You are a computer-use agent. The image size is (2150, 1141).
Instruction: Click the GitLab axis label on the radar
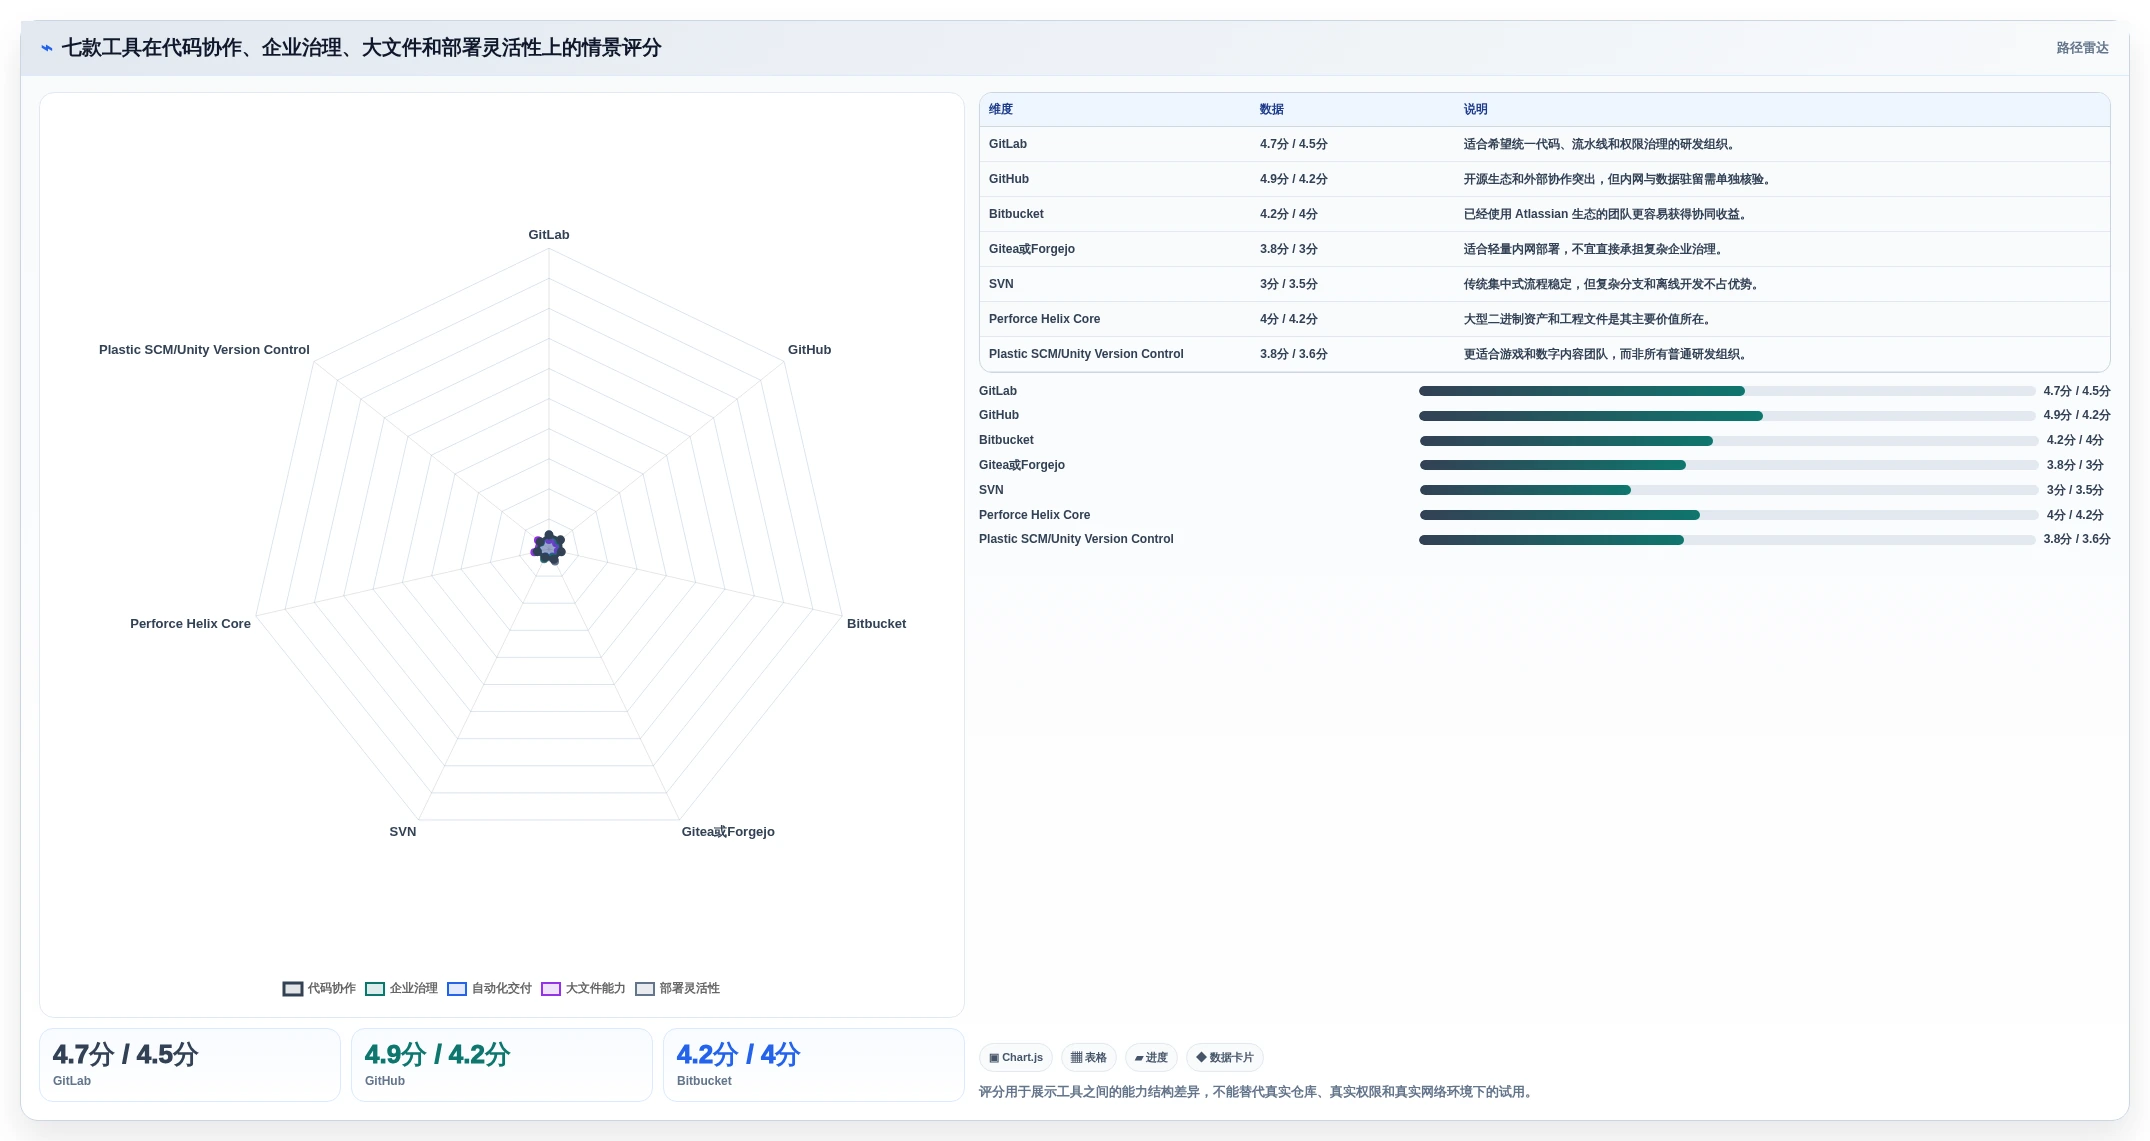point(549,235)
